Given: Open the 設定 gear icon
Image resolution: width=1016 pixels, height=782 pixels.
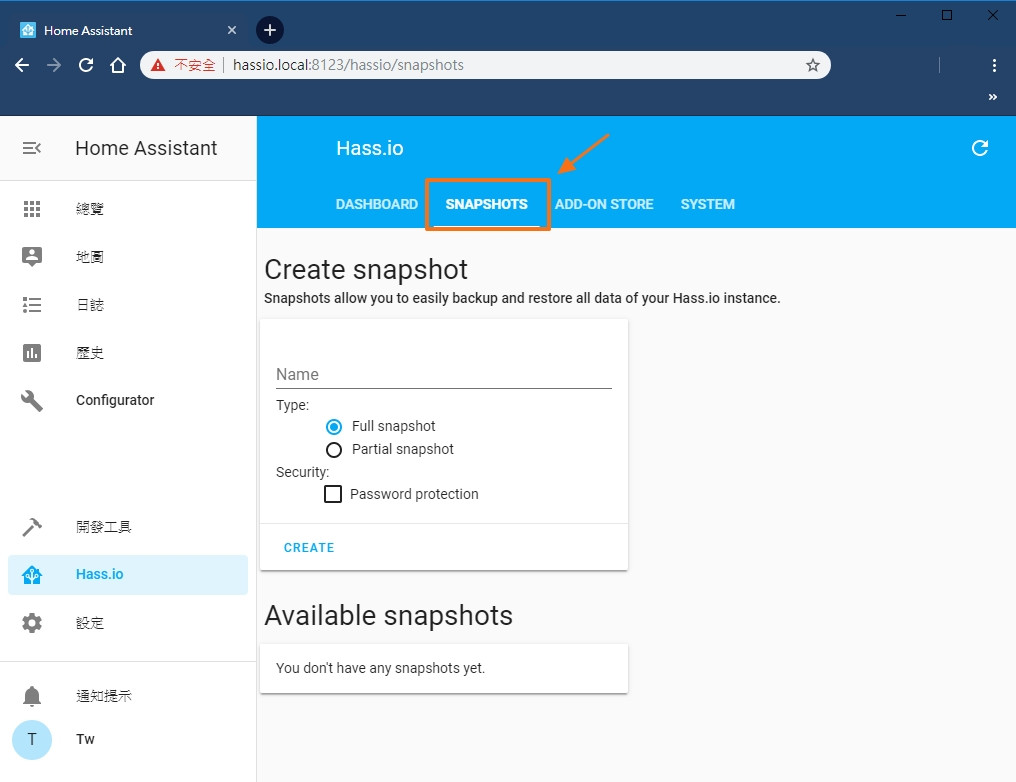Looking at the screenshot, I should (32, 623).
